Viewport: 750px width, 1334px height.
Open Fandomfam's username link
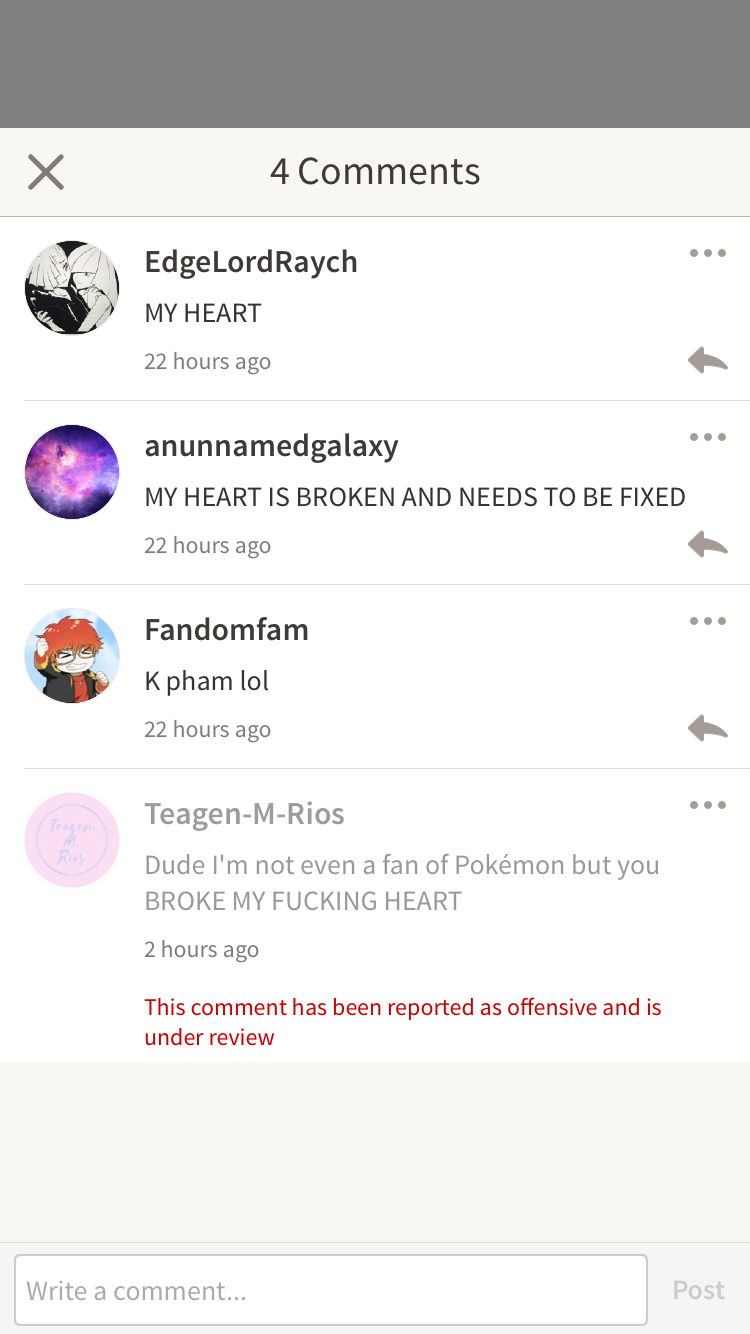click(226, 630)
